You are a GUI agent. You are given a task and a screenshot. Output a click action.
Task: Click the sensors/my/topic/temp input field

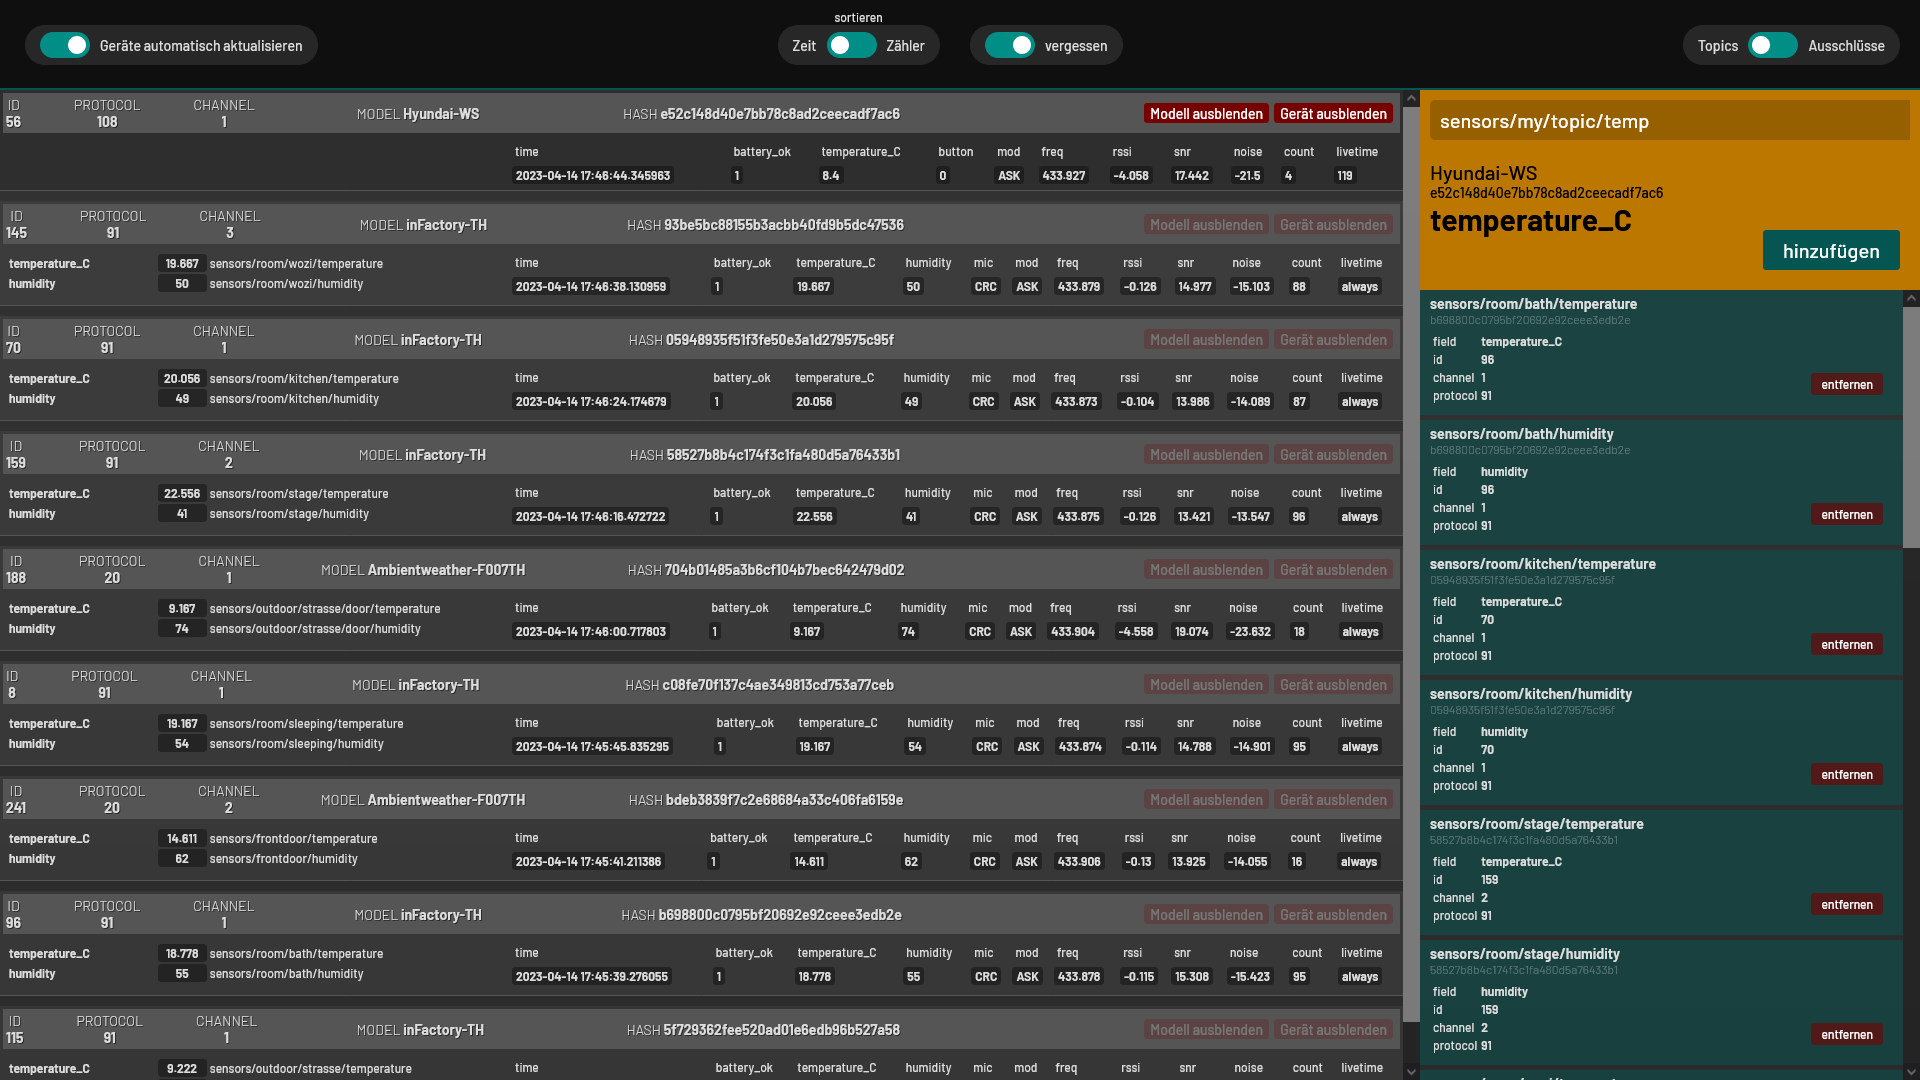tap(1669, 122)
